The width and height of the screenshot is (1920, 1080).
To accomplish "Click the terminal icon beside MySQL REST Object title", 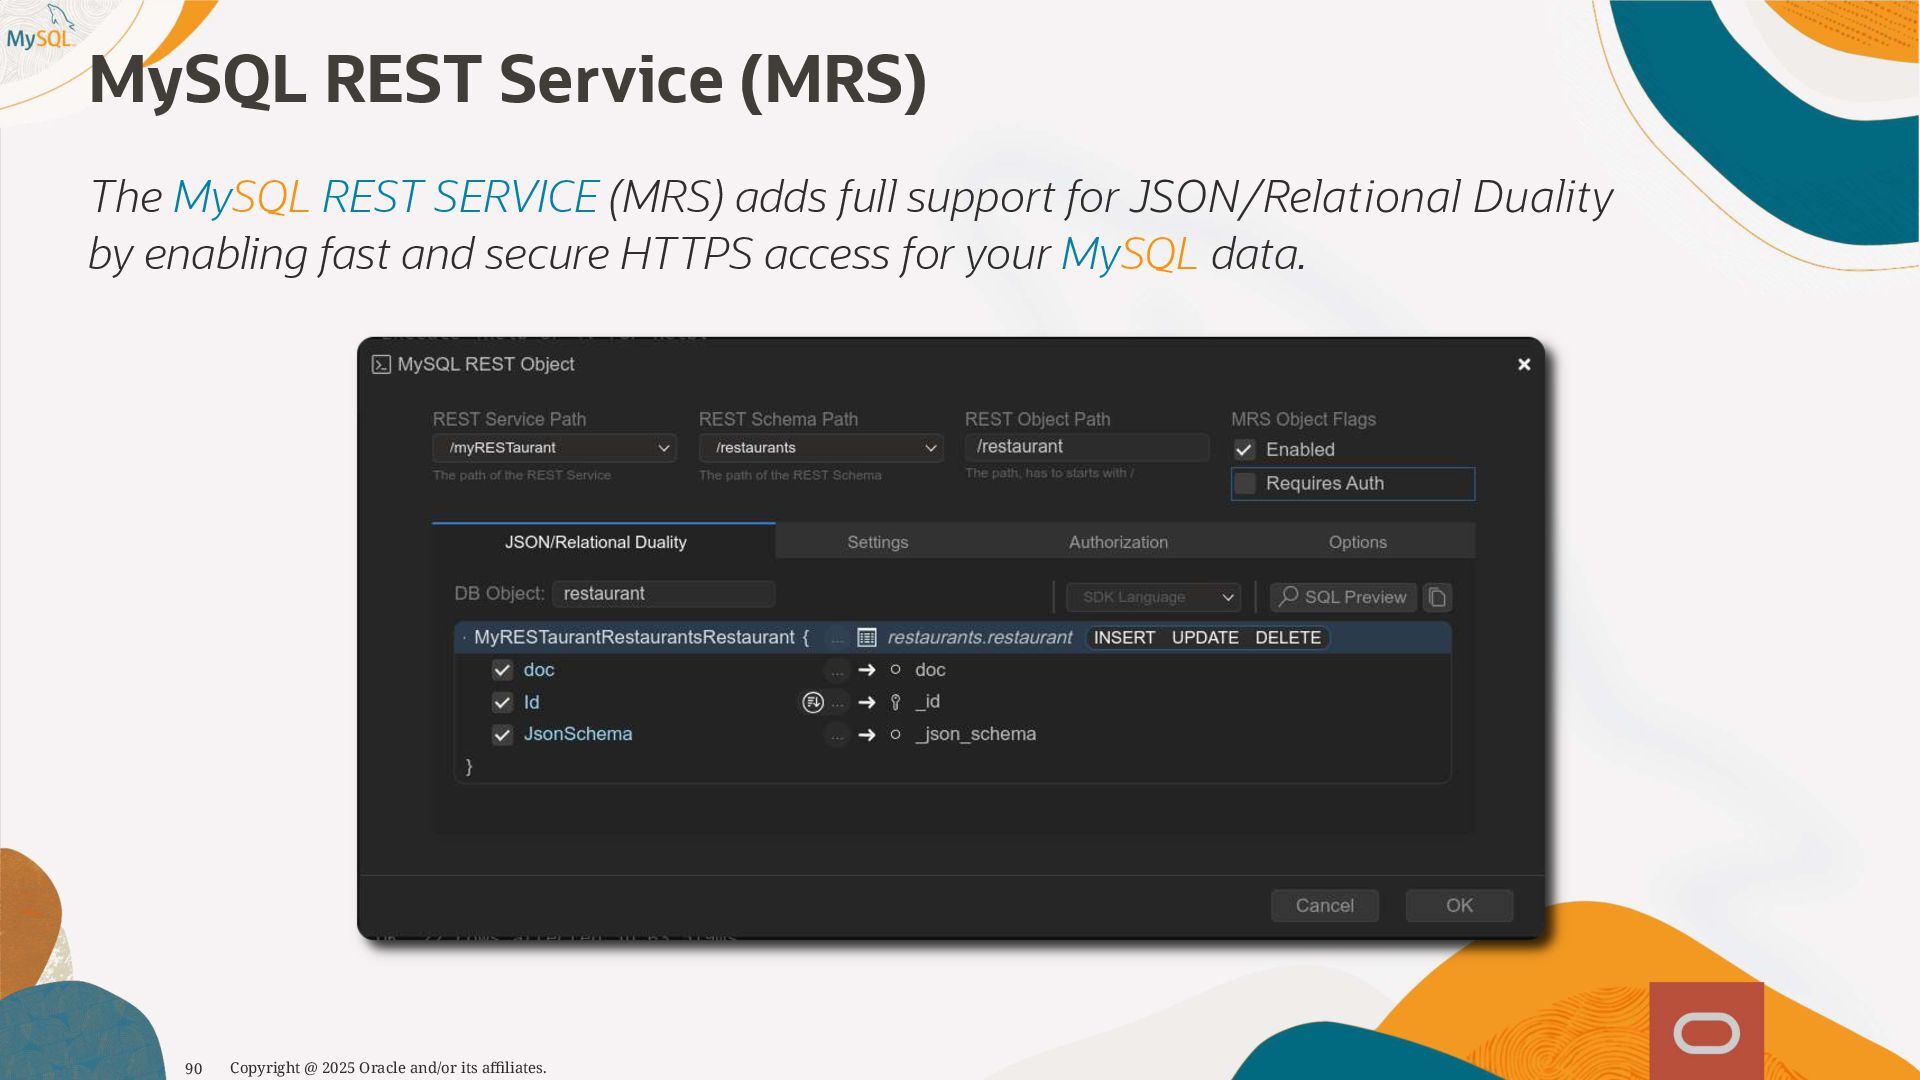I will point(381,365).
